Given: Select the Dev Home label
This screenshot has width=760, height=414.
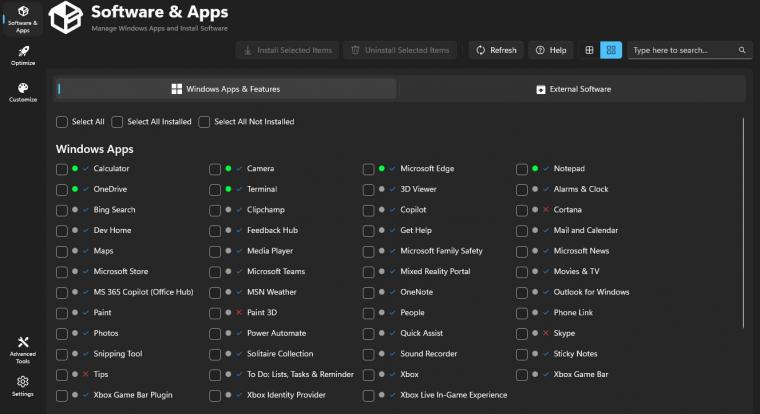Looking at the screenshot, I should (112, 230).
